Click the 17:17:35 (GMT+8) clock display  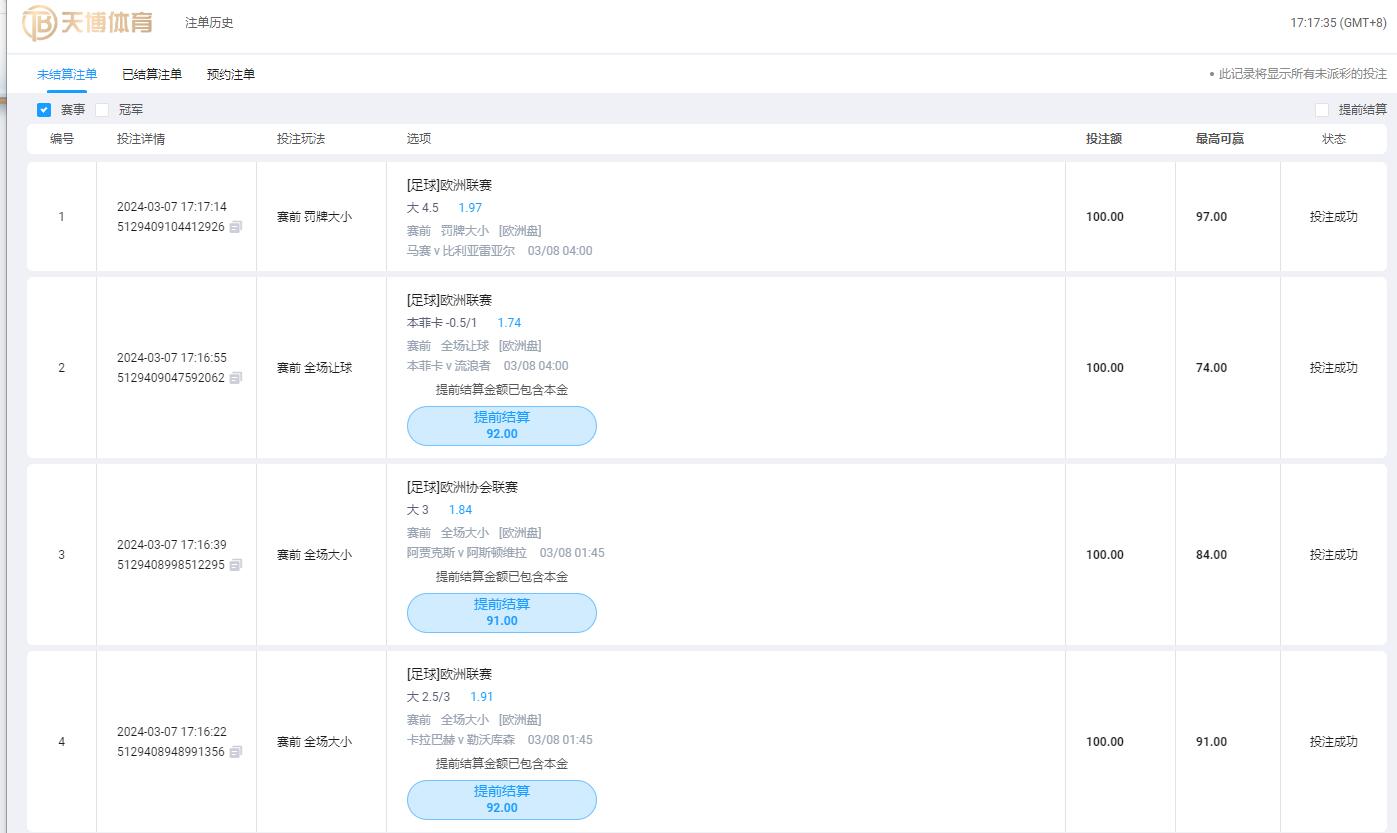(1337, 22)
